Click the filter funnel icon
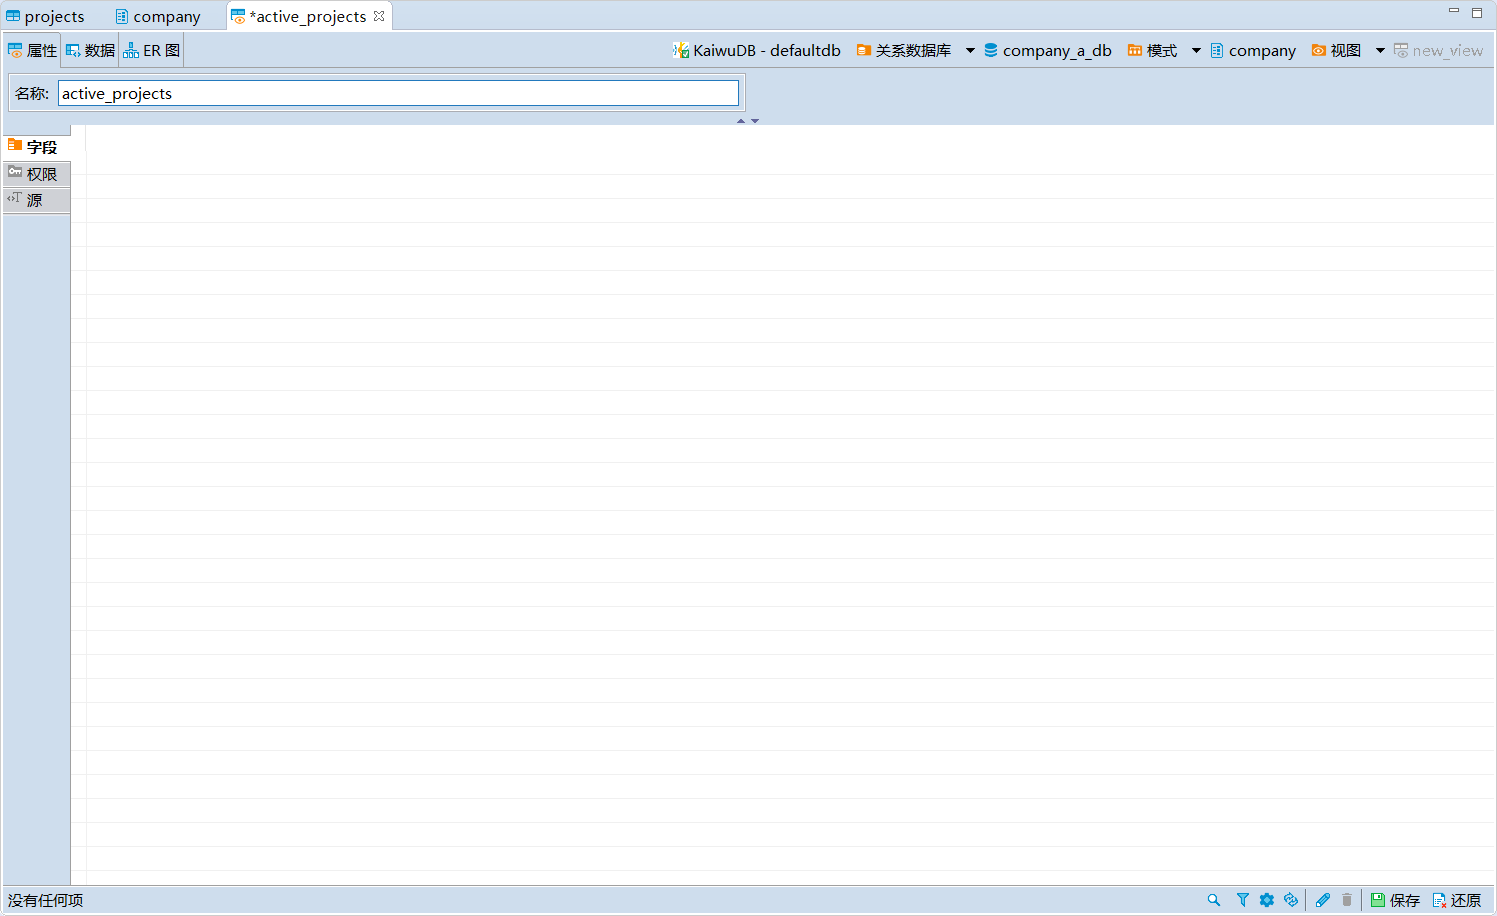This screenshot has height=916, width=1497. coord(1242,900)
